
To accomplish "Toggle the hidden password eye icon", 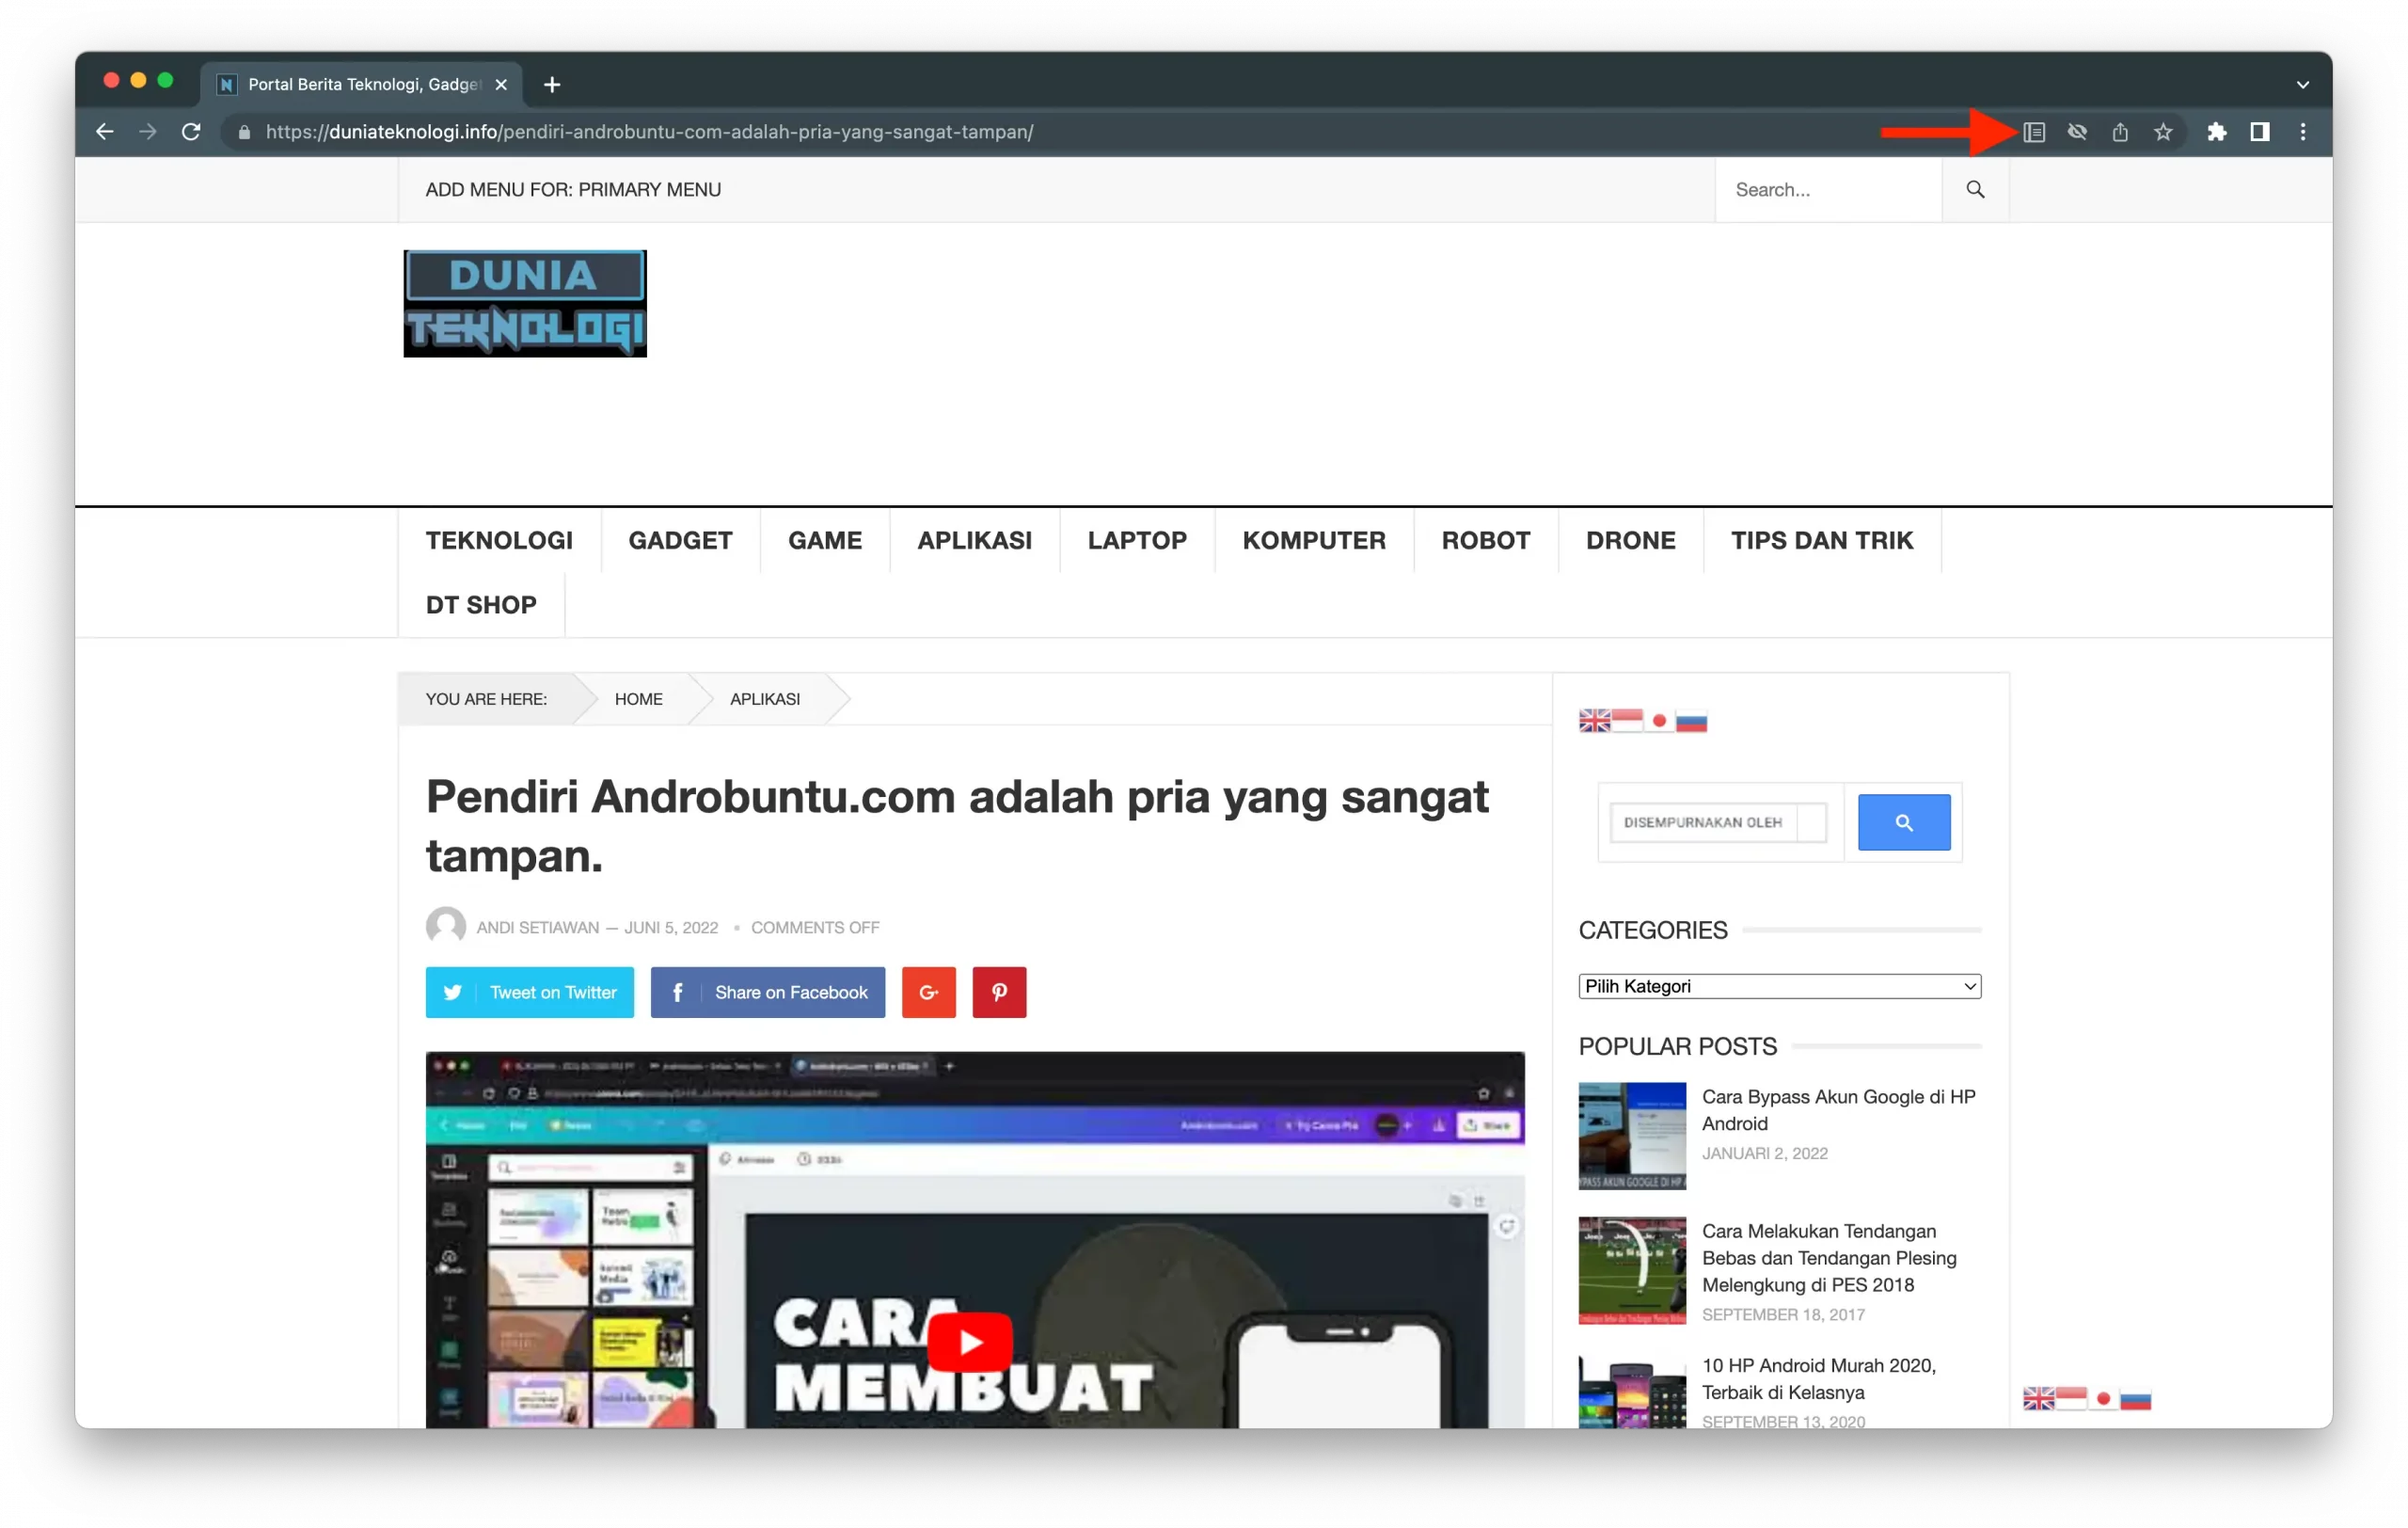I will pyautogui.click(x=2077, y=131).
